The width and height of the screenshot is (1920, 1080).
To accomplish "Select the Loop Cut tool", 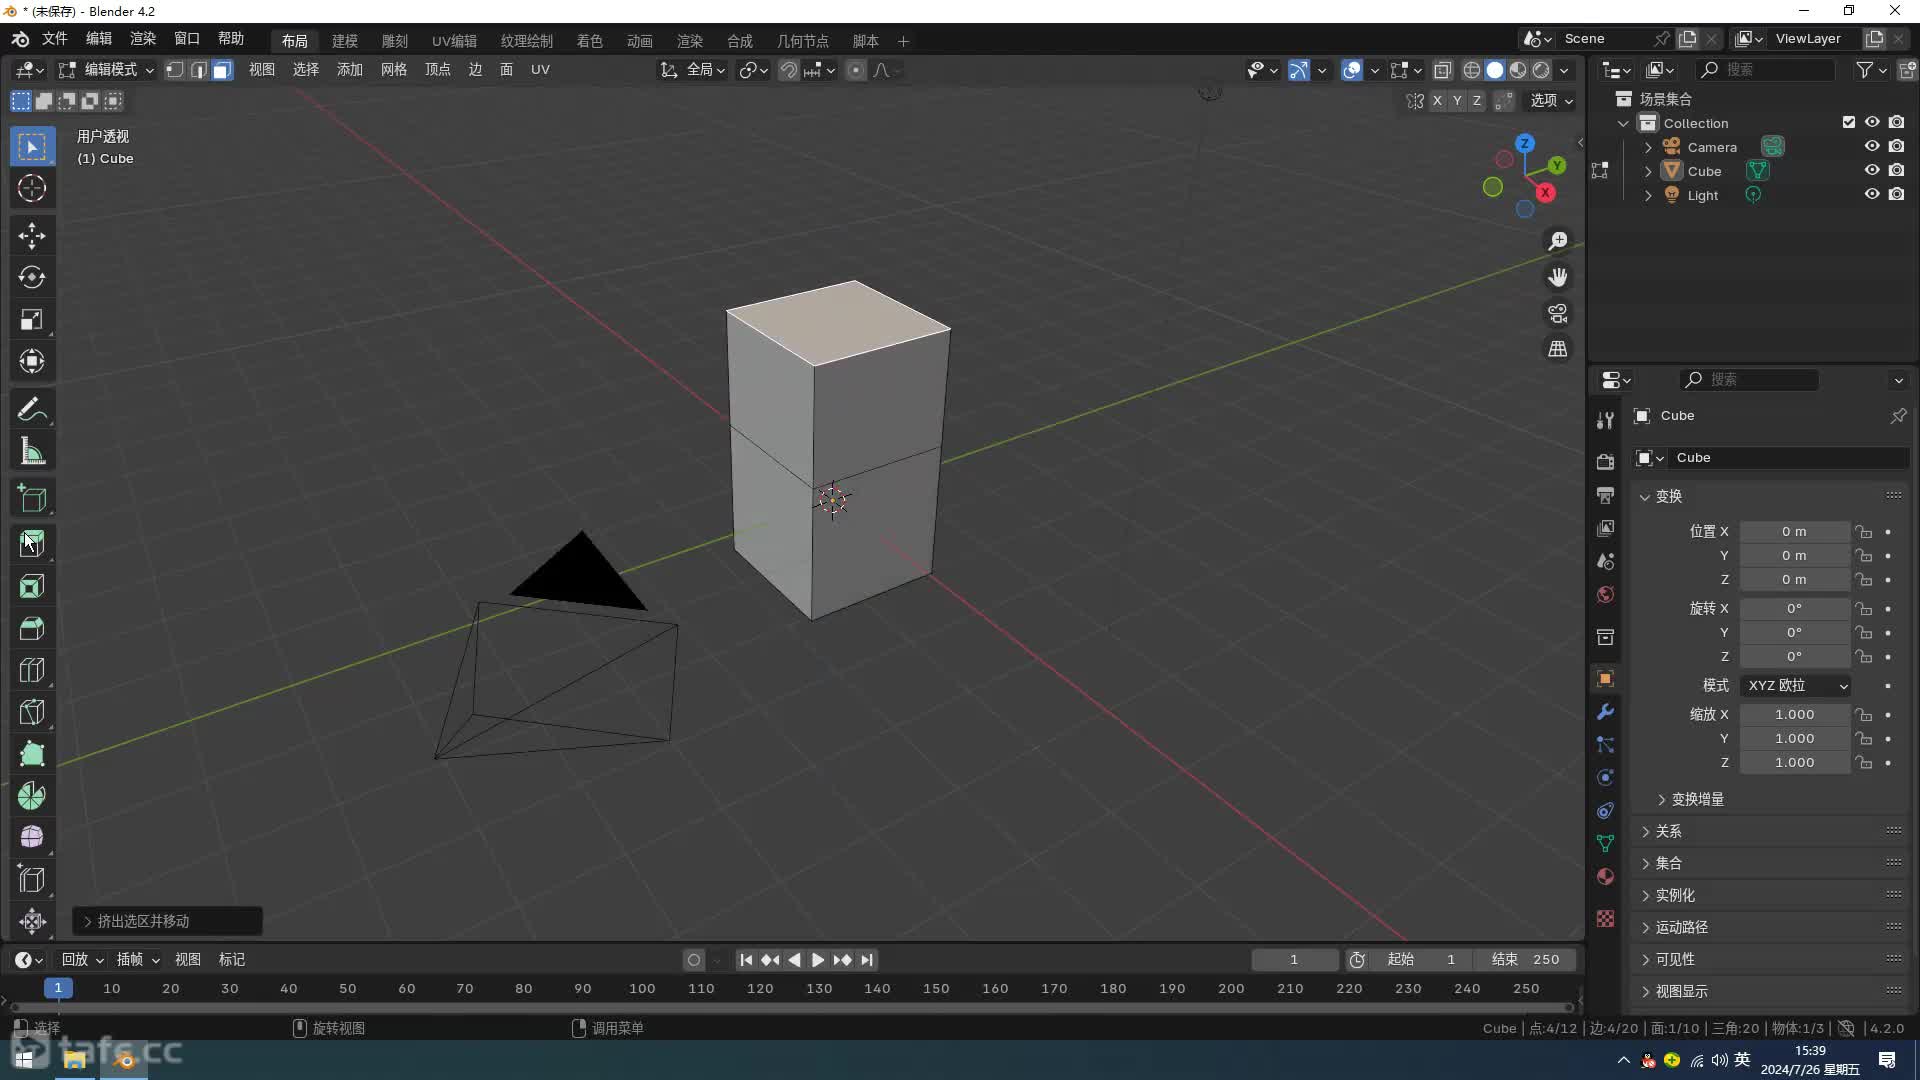I will coord(32,670).
